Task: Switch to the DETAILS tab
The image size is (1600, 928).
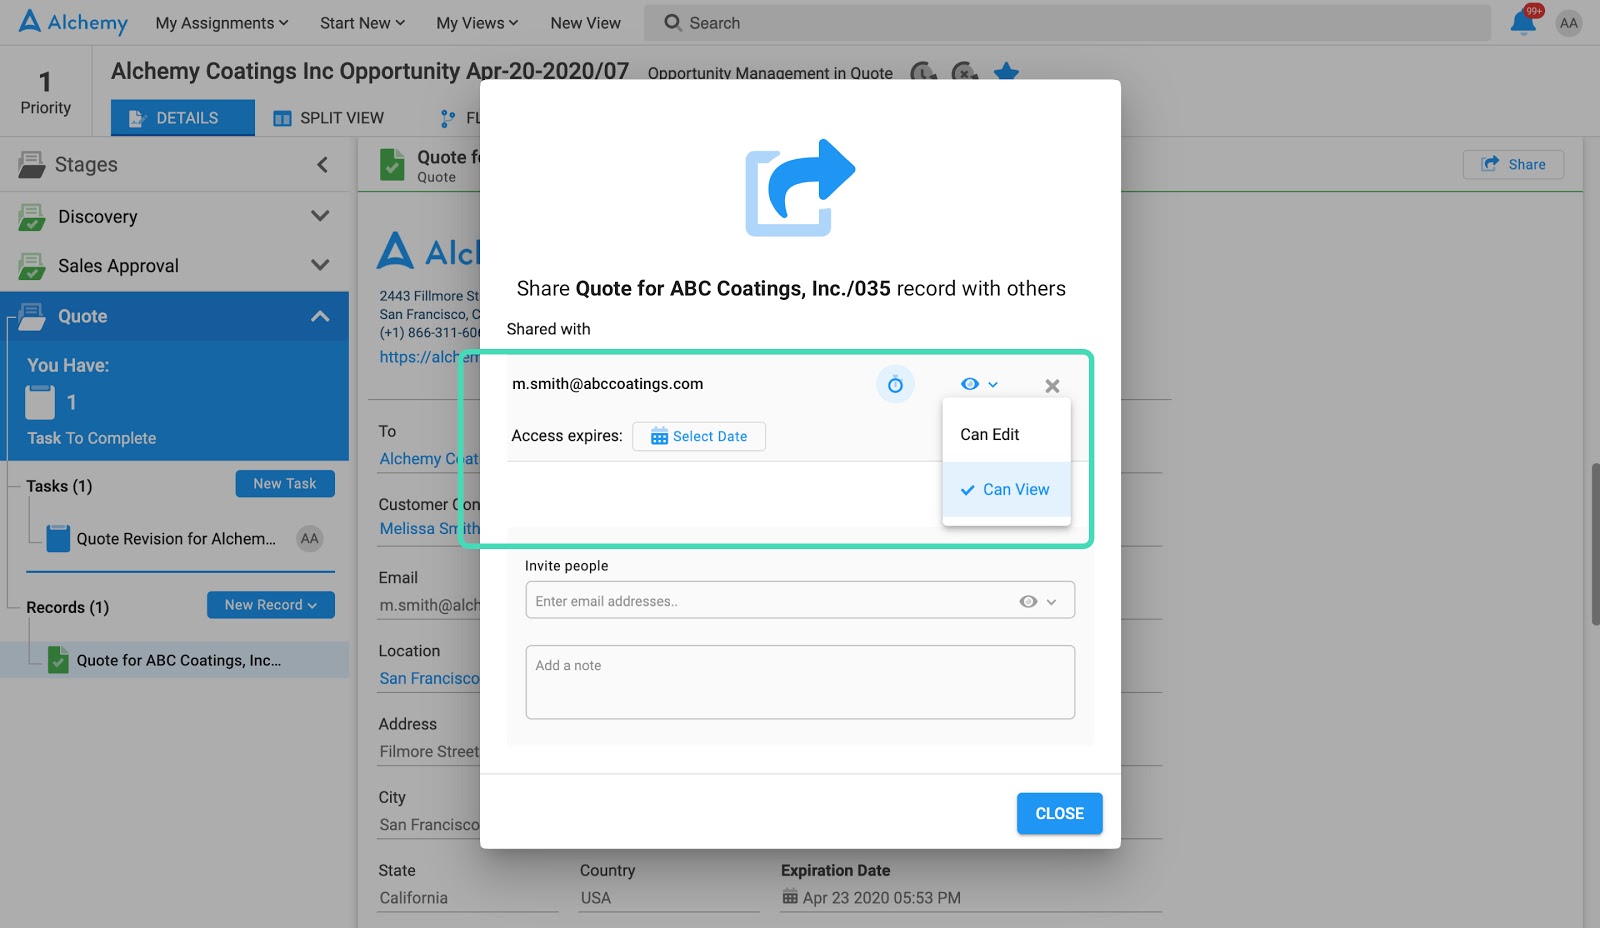Action: [182, 118]
